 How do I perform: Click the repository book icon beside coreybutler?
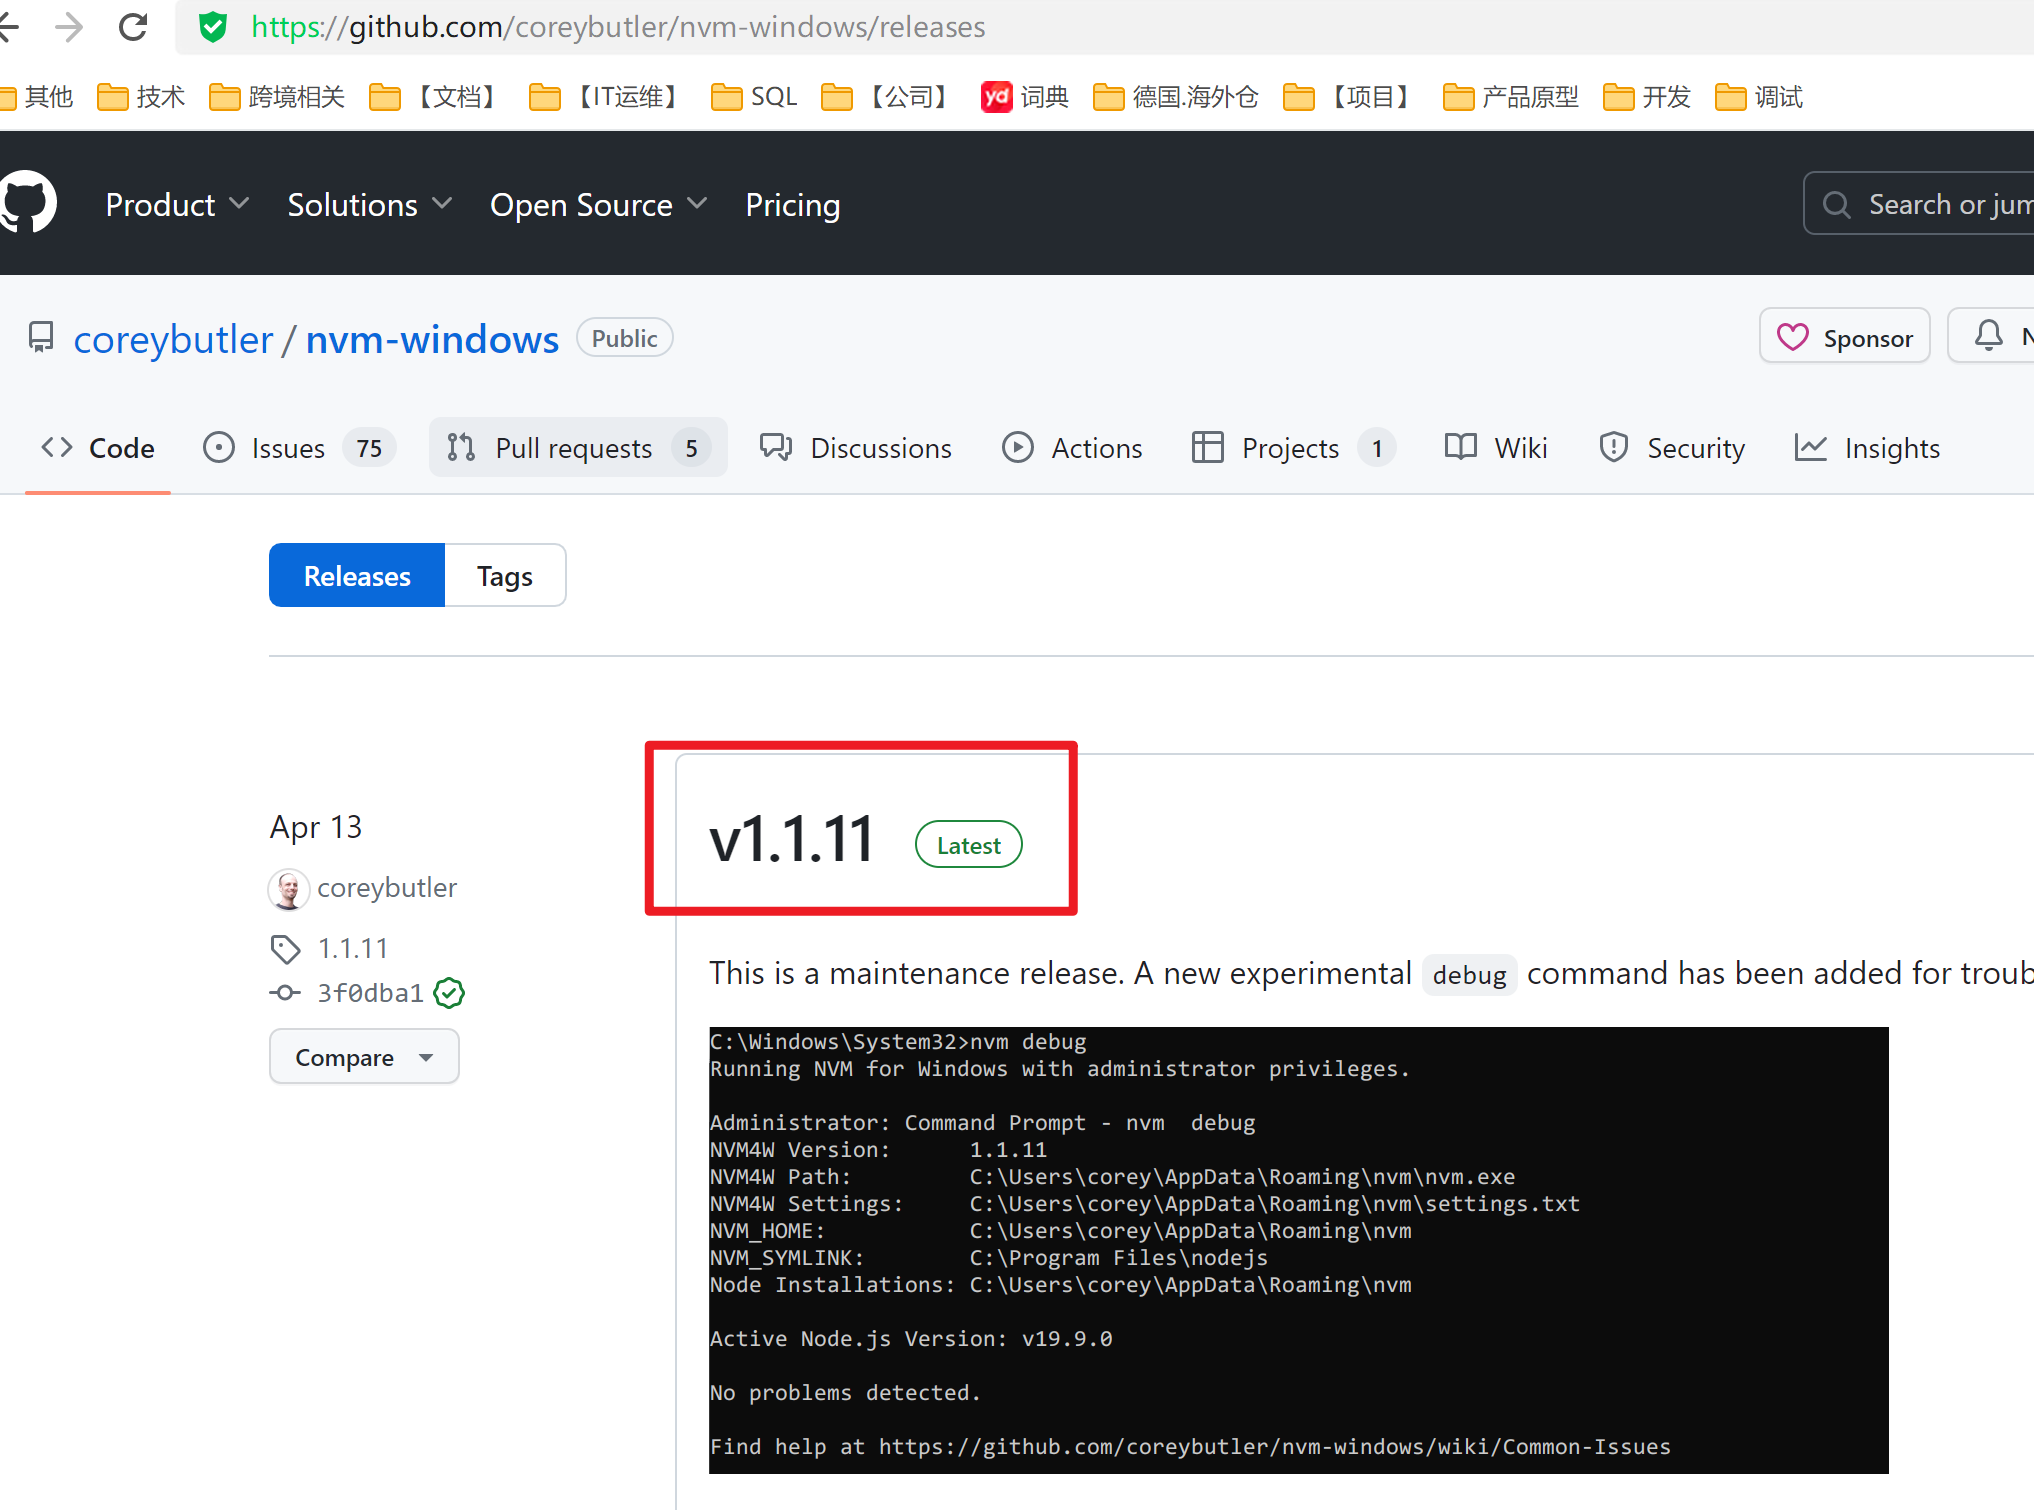(41, 338)
